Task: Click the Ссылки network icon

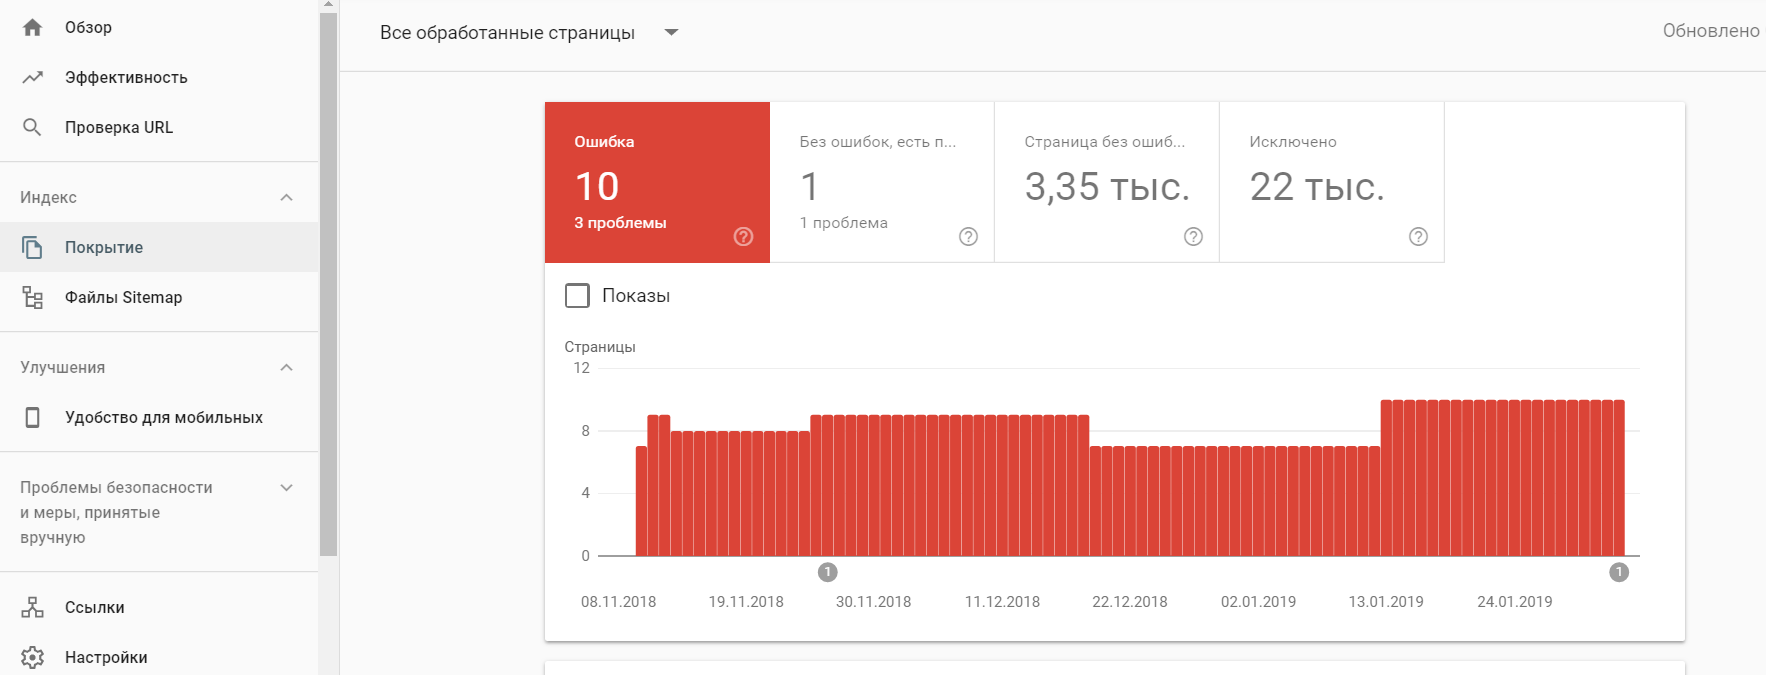Action: [x=32, y=607]
